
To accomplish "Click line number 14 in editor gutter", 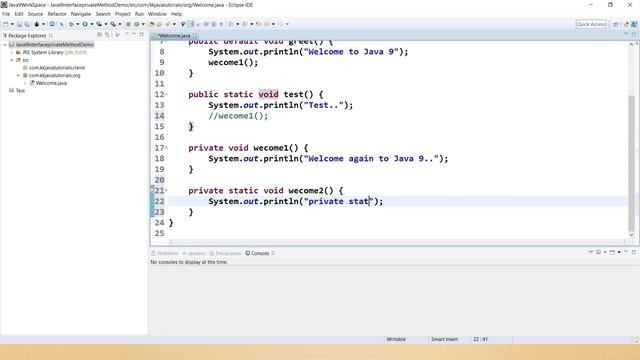I will point(159,116).
